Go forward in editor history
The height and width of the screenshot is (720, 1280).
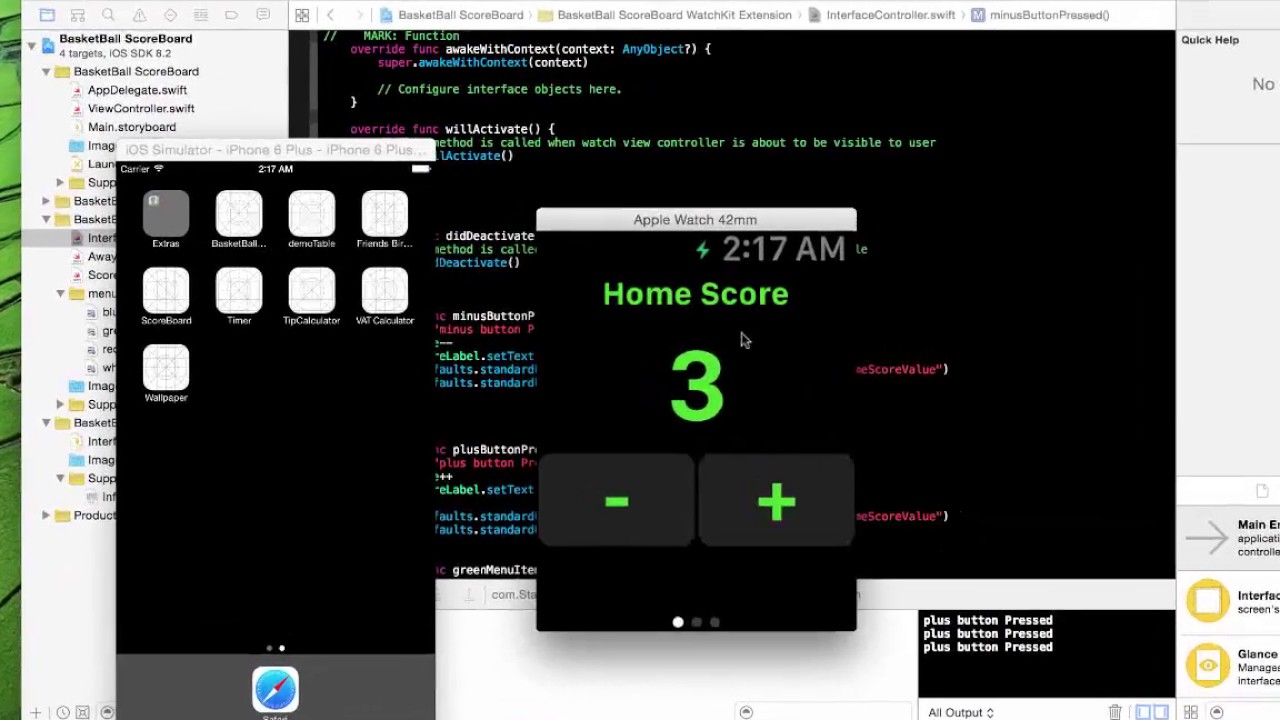click(x=358, y=15)
